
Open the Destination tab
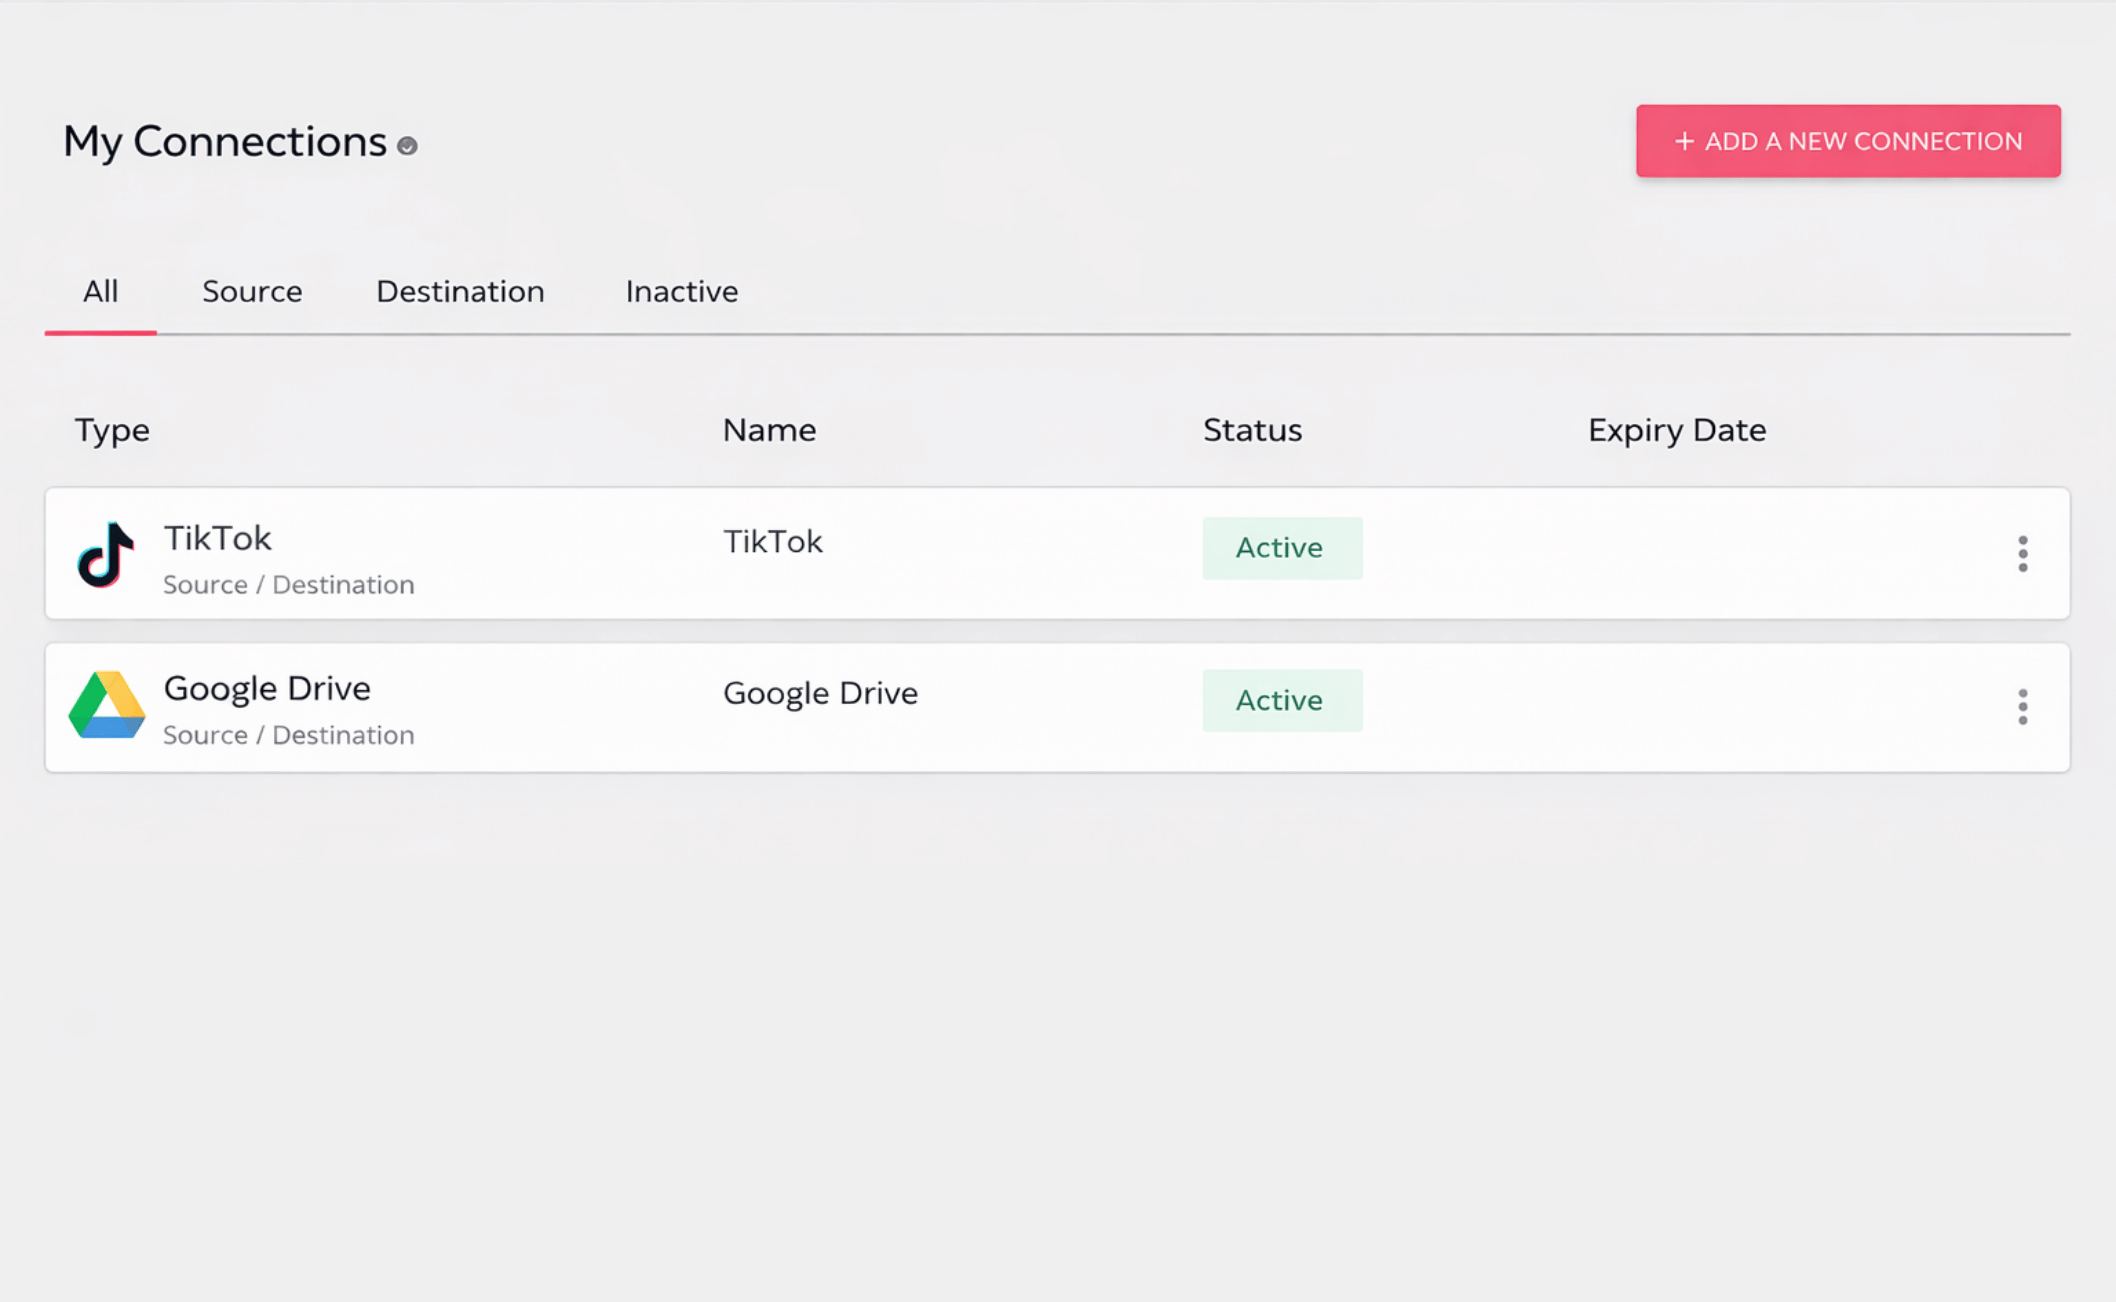460,292
